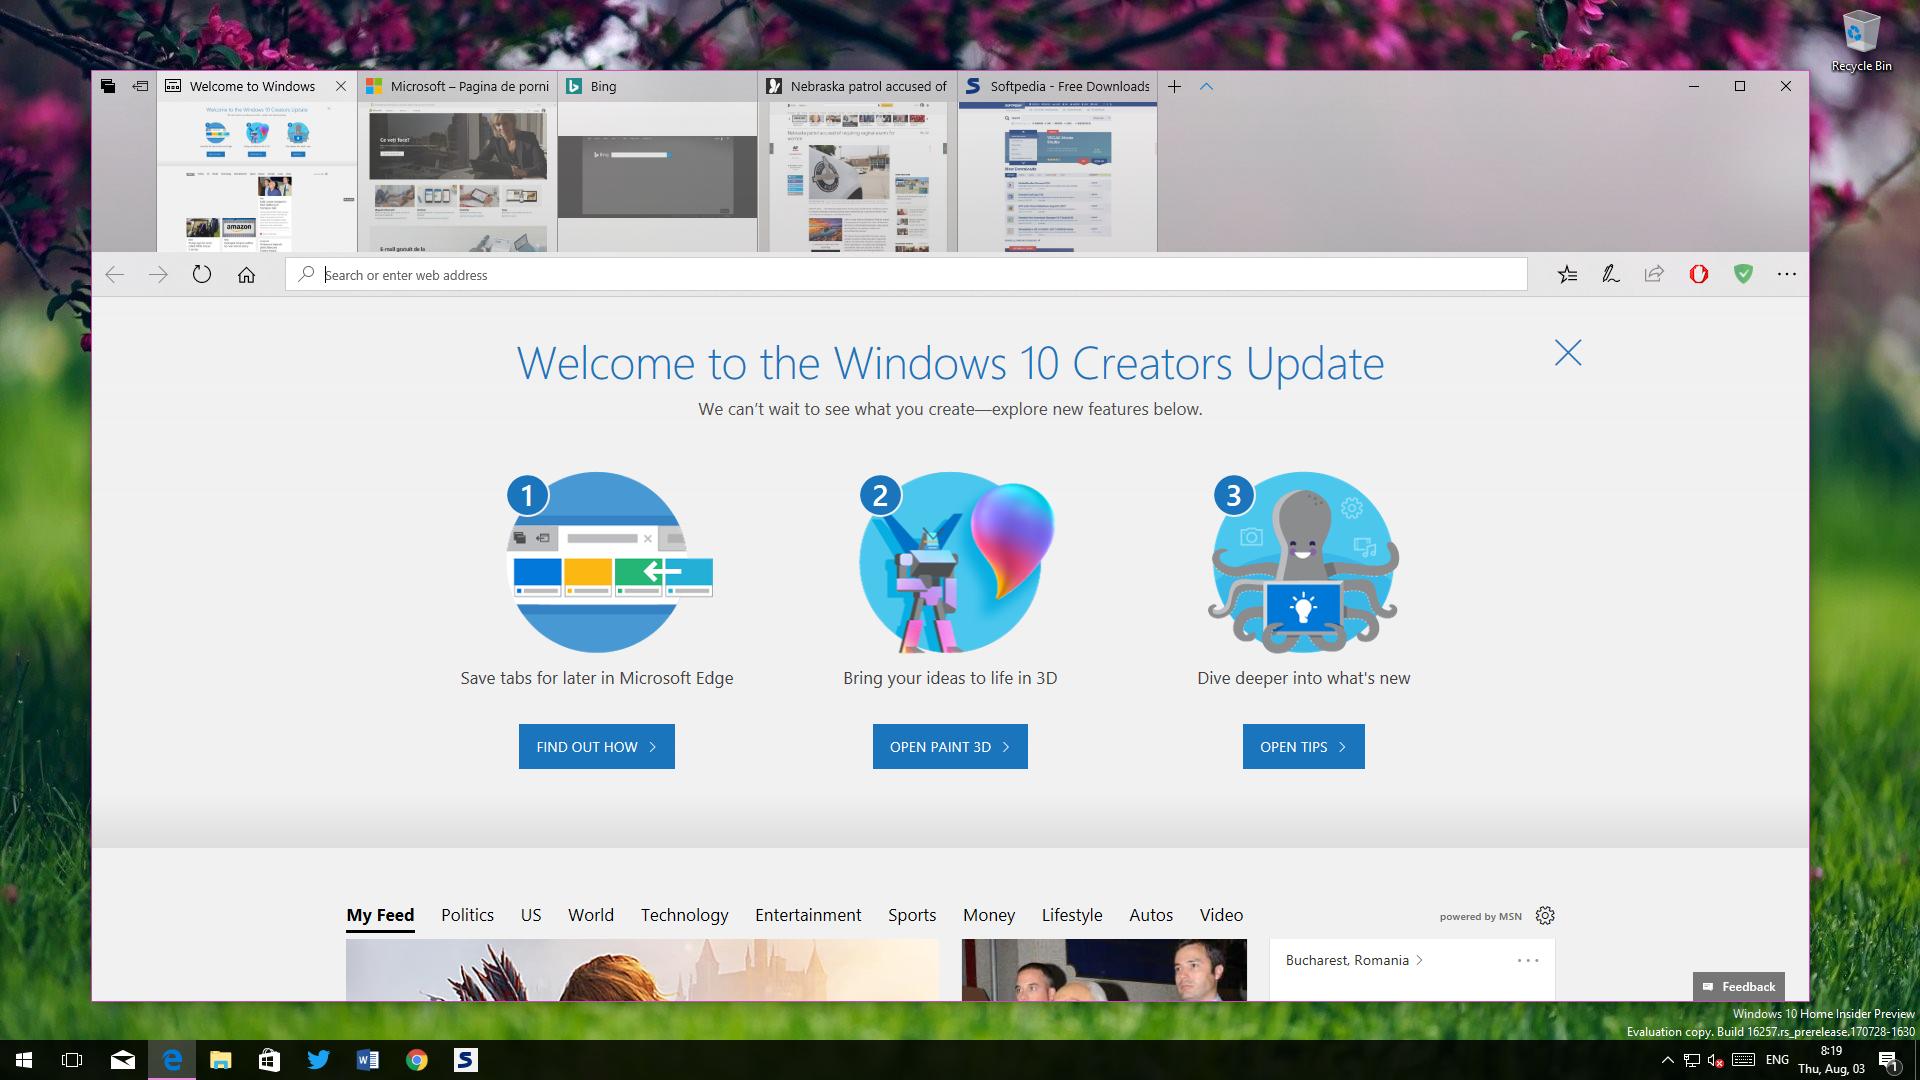
Task: Show hidden system tray icons
Action: 1667,1060
